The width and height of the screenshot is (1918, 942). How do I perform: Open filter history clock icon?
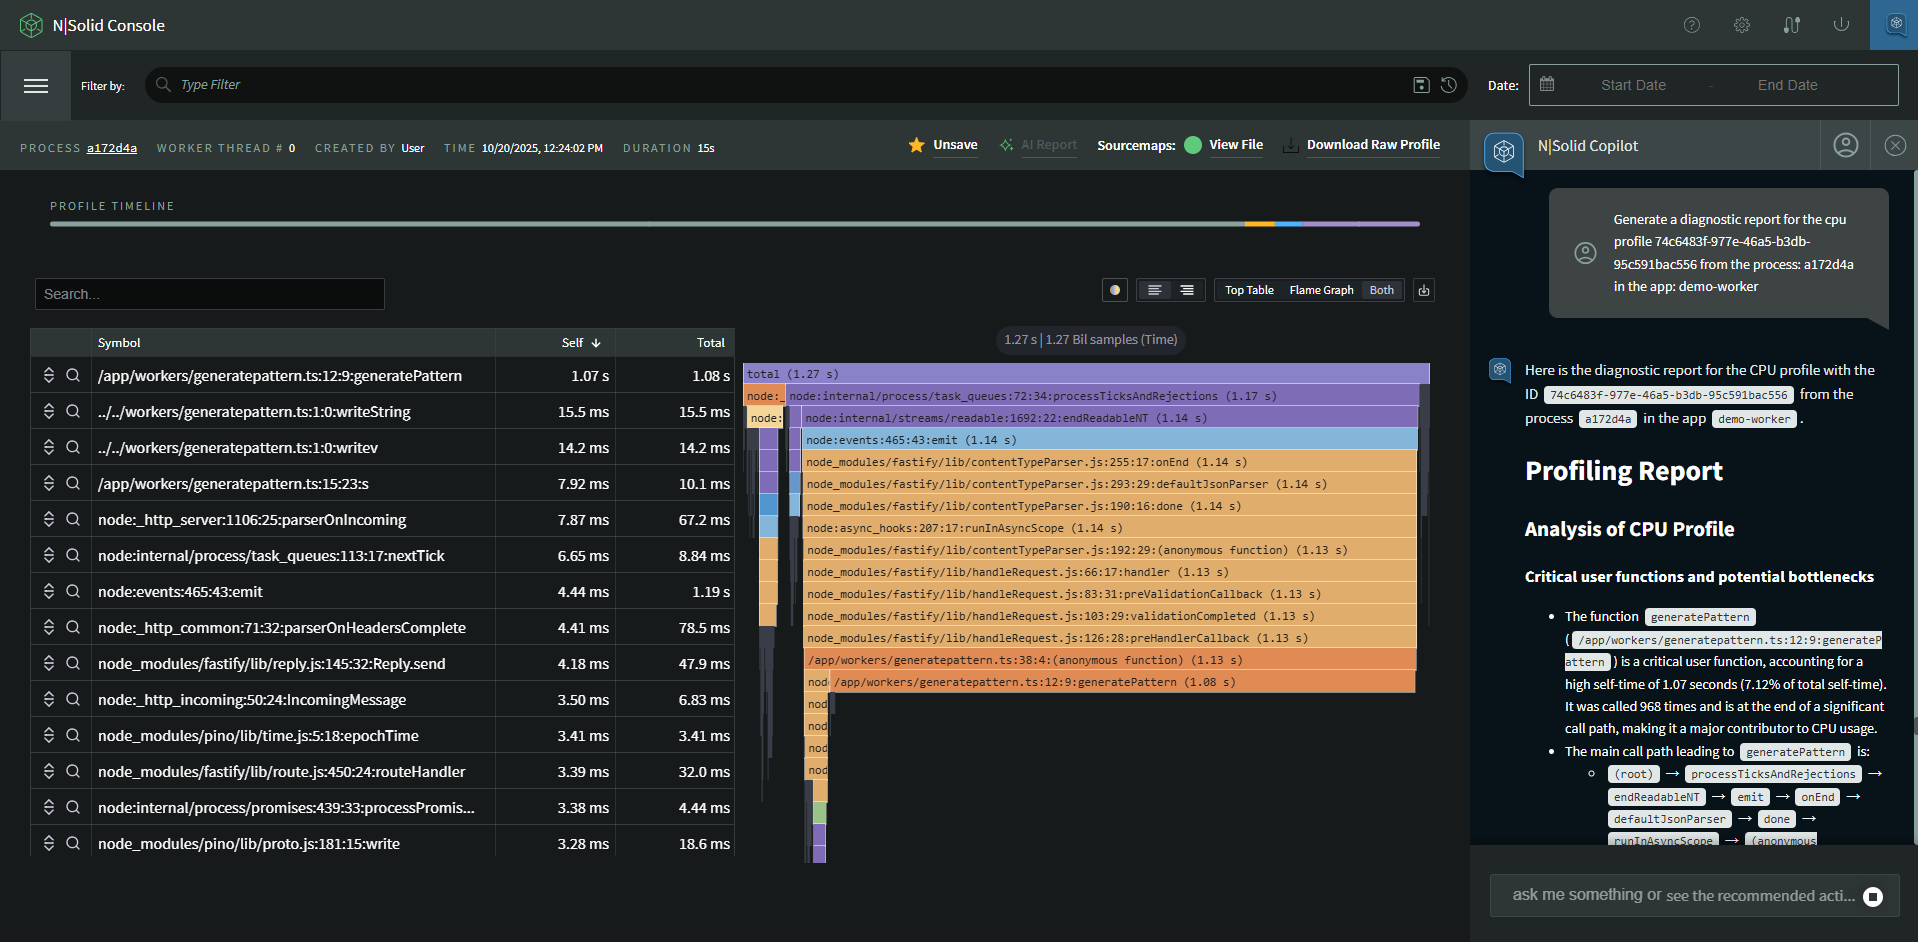(1449, 85)
